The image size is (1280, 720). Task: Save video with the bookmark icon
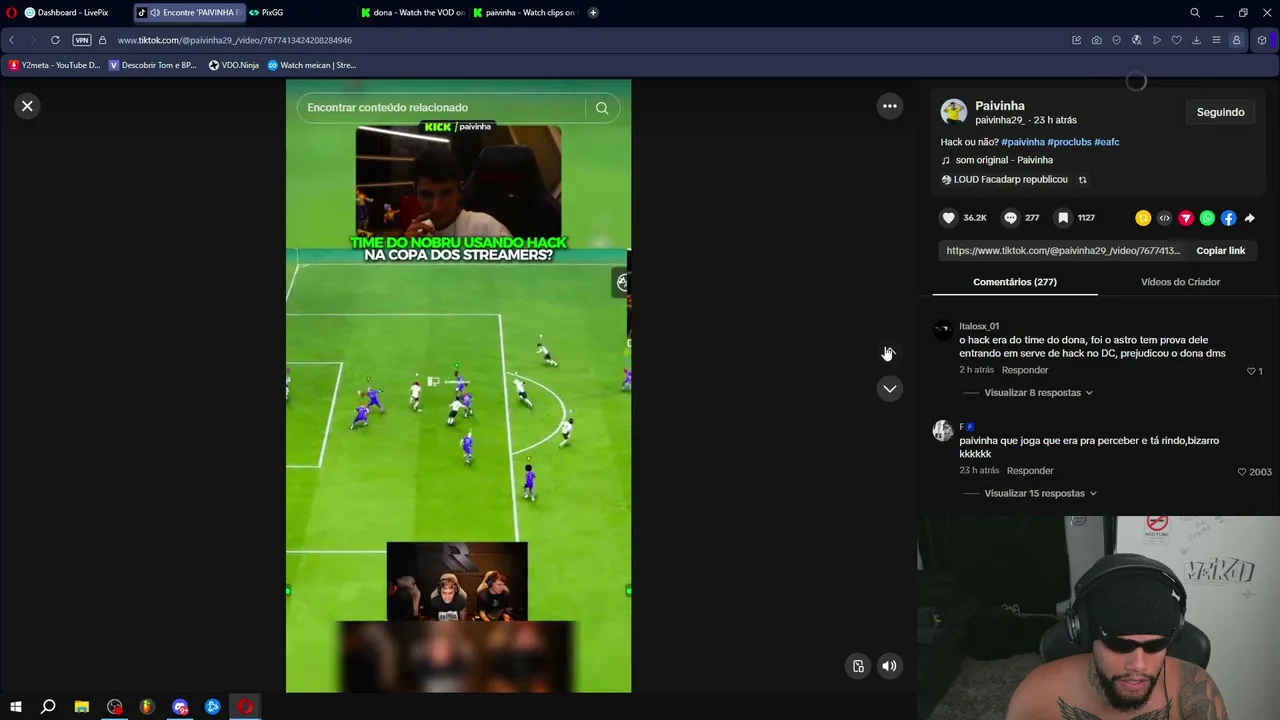click(1063, 218)
